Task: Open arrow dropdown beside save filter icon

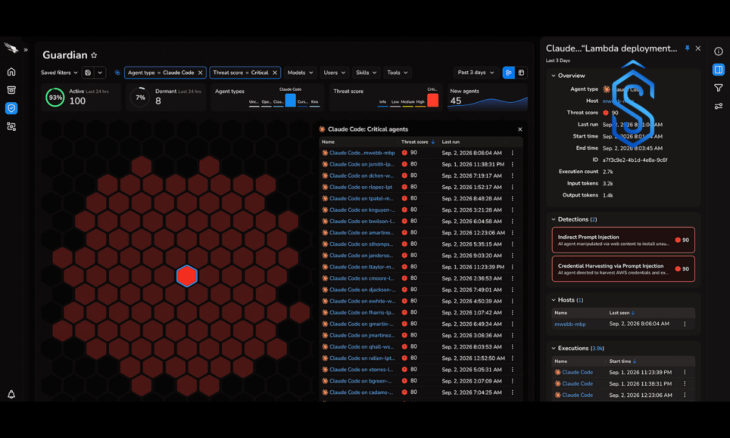Action: pyautogui.click(x=100, y=73)
